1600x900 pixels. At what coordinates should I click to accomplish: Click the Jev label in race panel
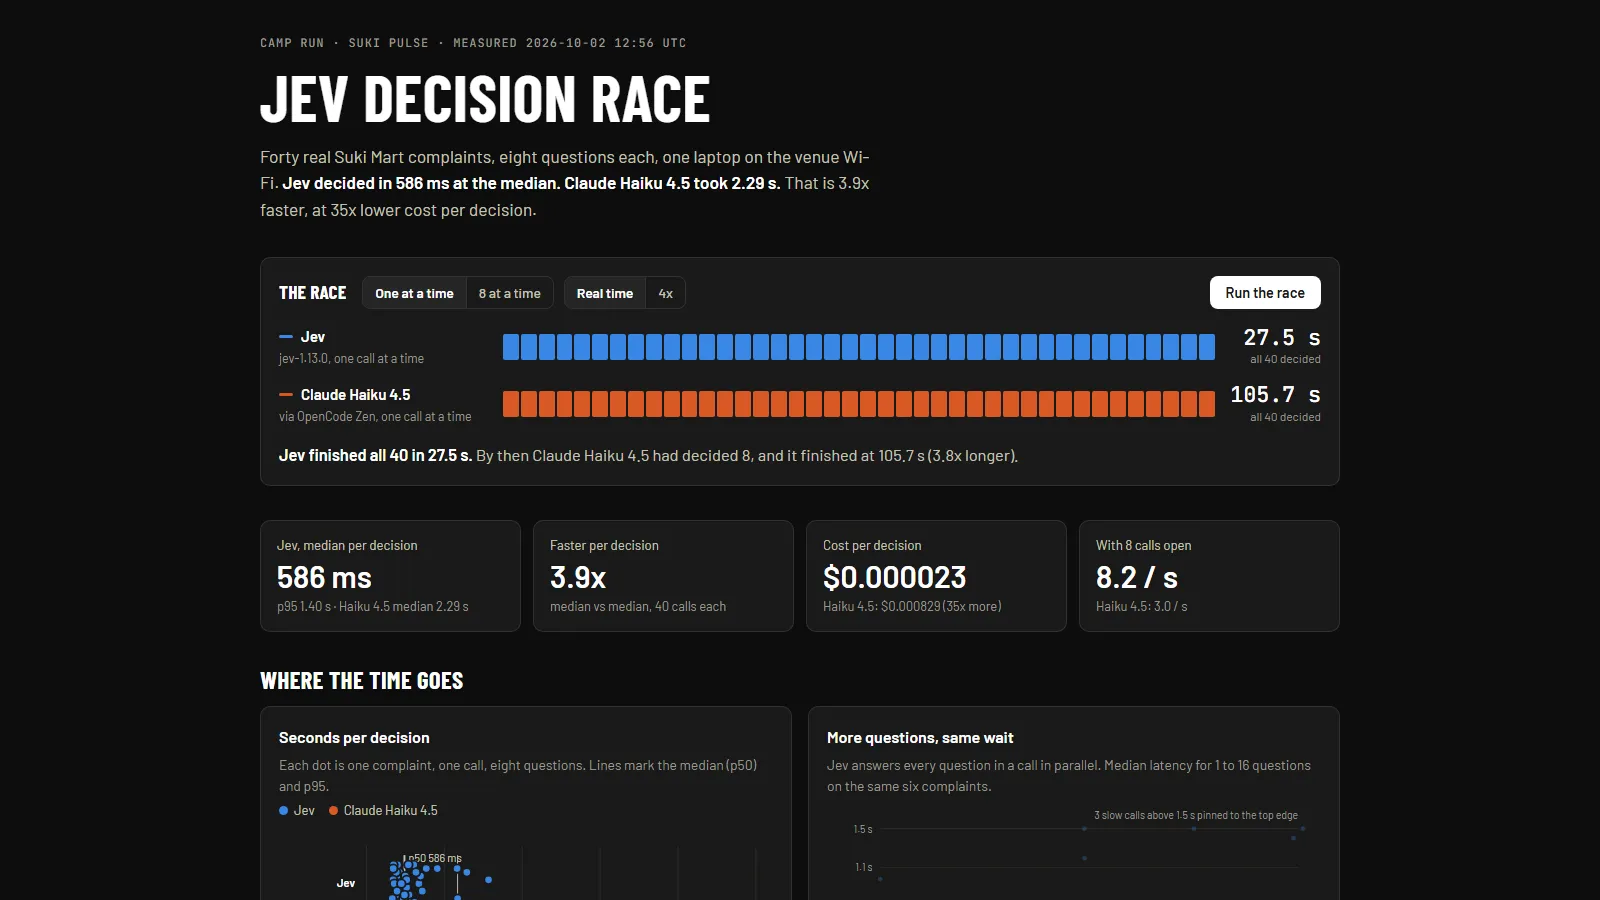[x=313, y=337]
